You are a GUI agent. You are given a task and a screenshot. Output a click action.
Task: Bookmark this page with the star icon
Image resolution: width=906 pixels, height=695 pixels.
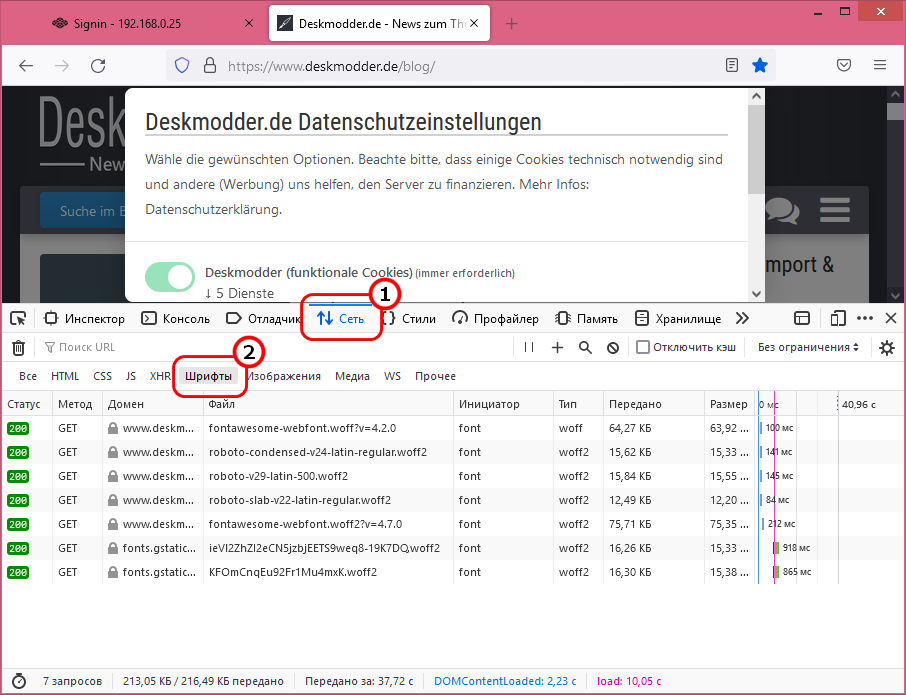[x=760, y=65]
